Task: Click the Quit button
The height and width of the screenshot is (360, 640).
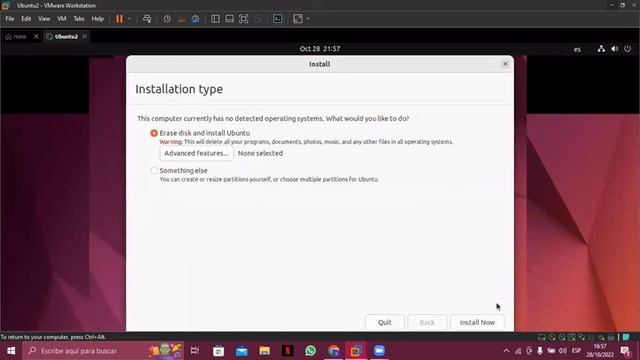Action: tap(384, 322)
